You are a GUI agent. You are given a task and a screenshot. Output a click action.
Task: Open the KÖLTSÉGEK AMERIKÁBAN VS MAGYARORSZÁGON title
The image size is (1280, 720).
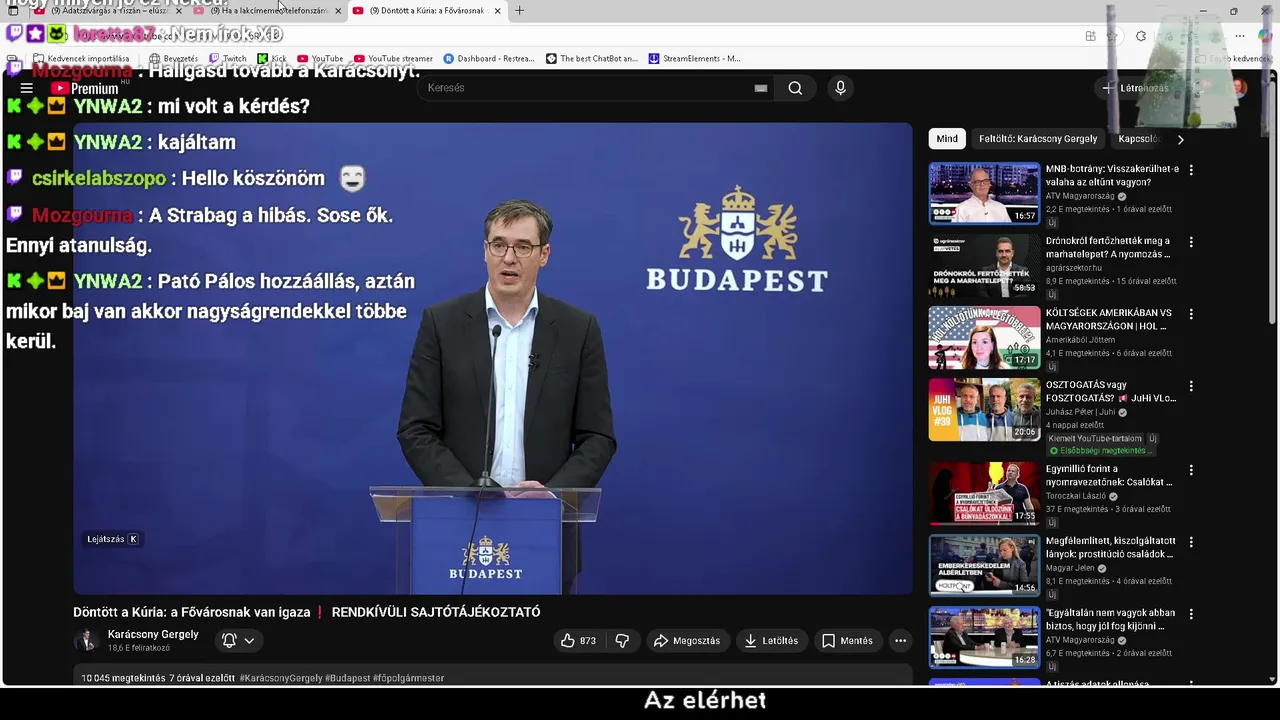[x=1110, y=320]
